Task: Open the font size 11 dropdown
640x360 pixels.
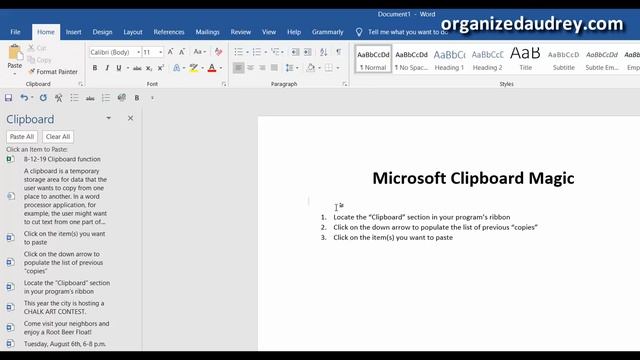Action: click(x=160, y=52)
